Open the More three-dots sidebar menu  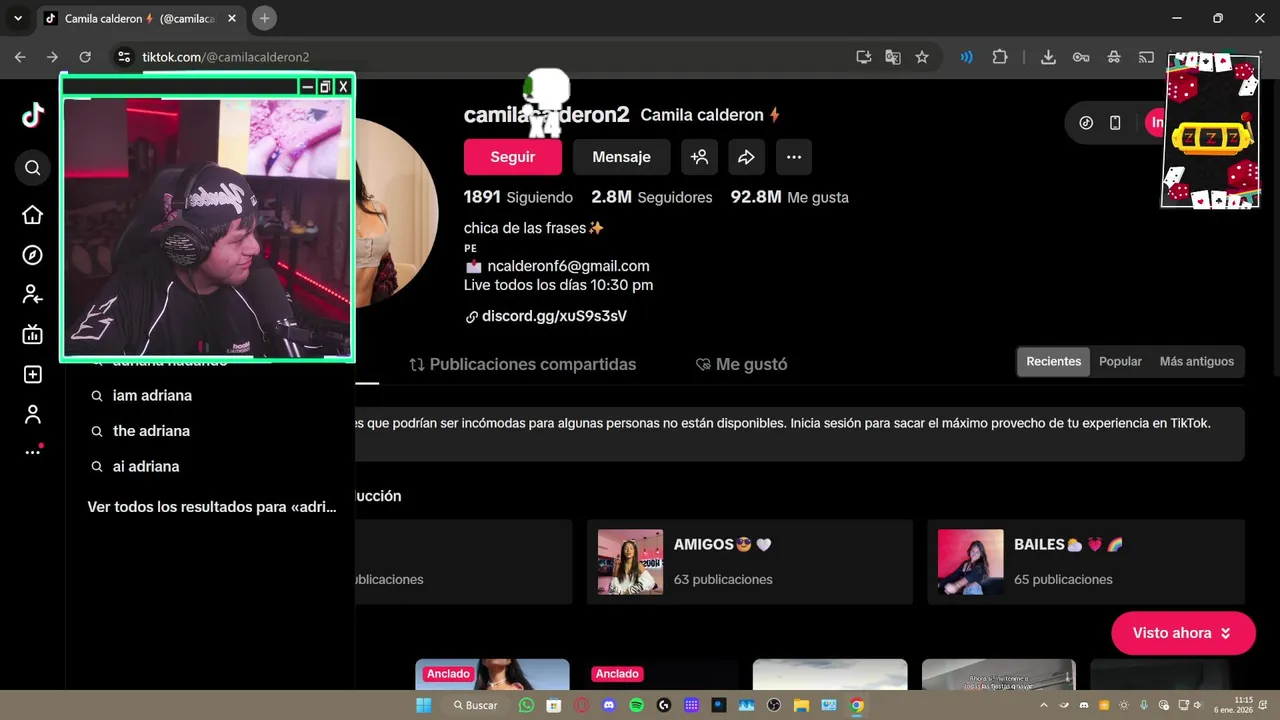click(32, 452)
